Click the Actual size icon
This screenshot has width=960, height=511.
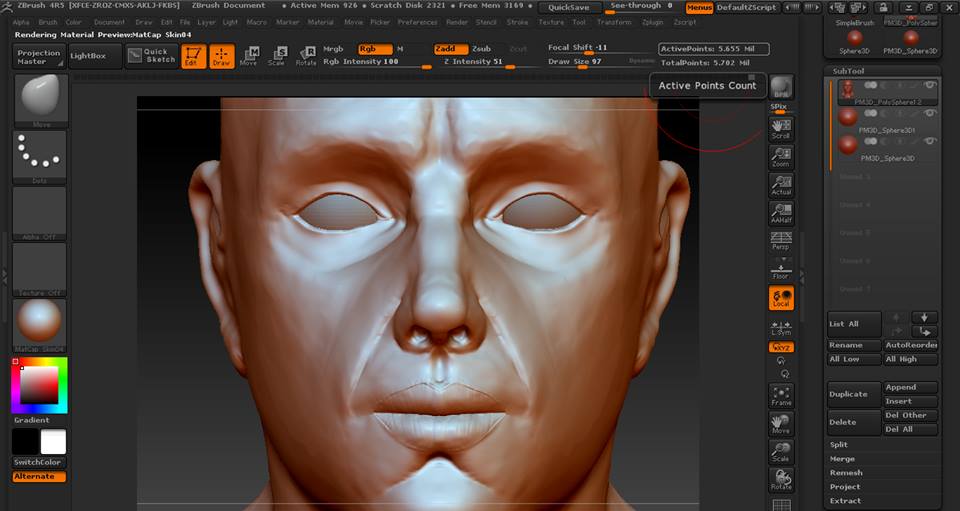(781, 185)
